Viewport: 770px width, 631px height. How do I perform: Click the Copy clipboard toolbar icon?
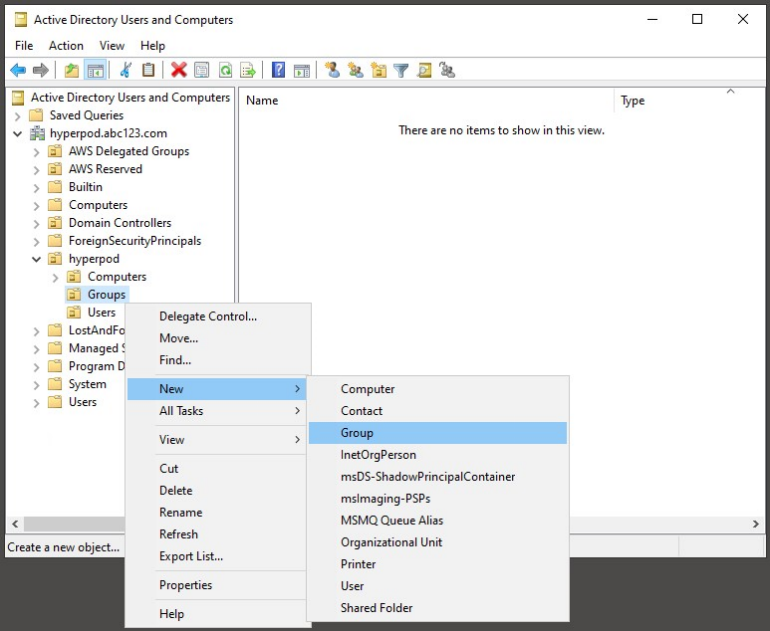point(148,70)
